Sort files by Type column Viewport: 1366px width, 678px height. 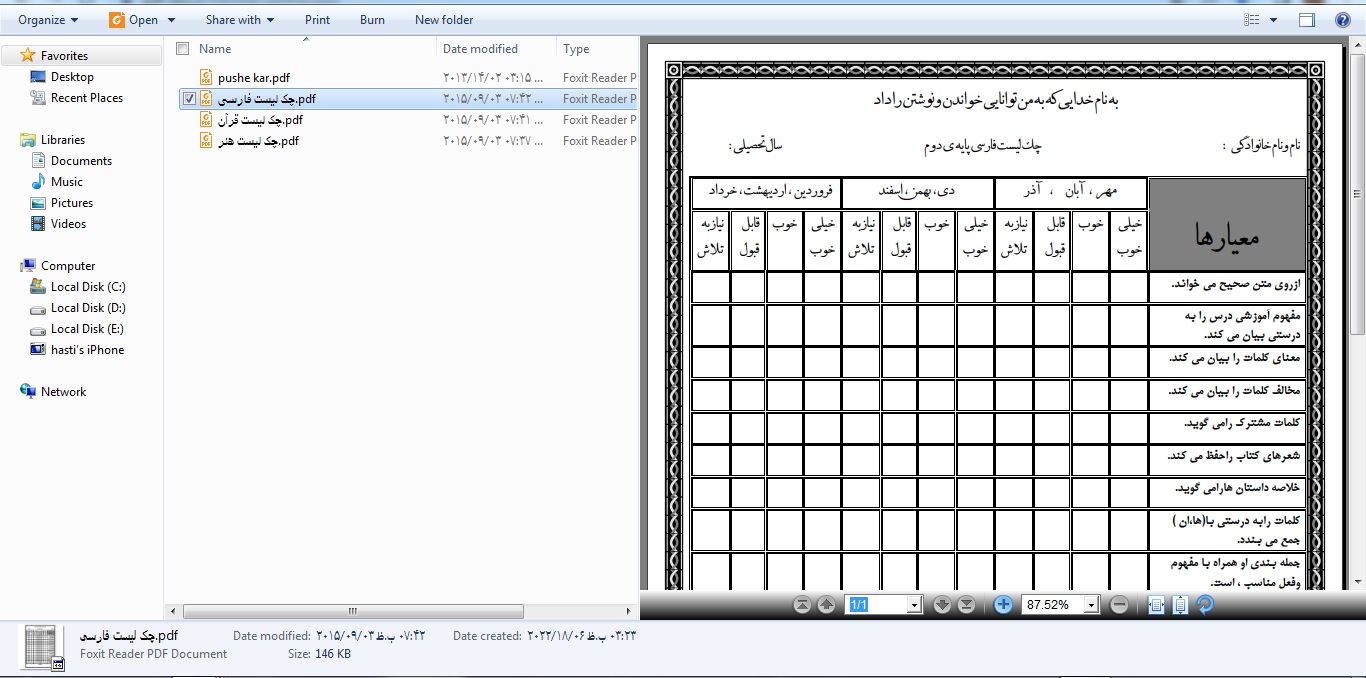576,48
